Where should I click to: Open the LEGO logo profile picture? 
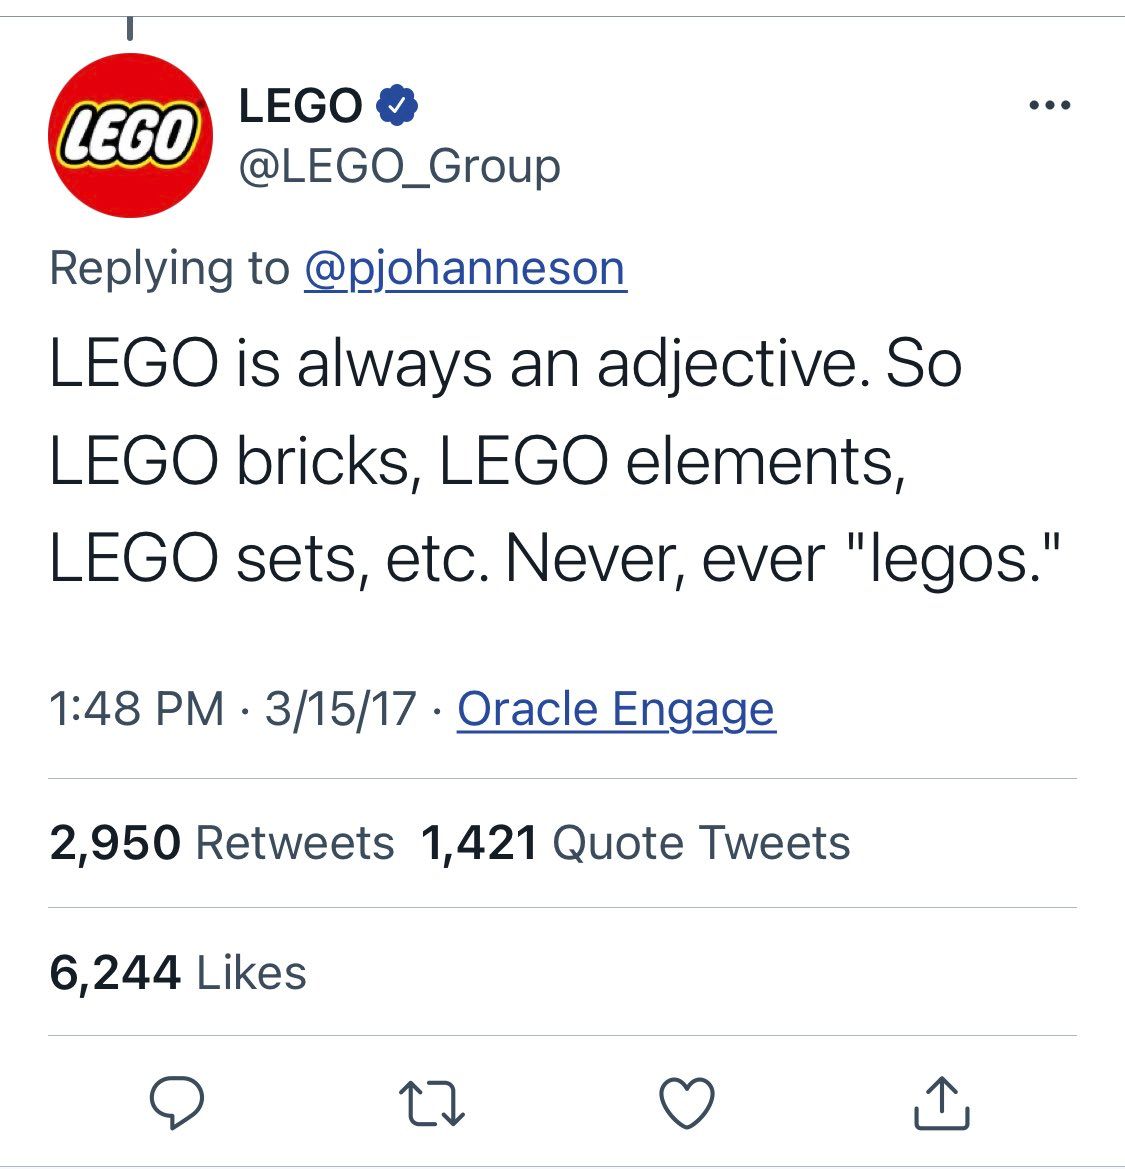pyautogui.click(x=131, y=136)
